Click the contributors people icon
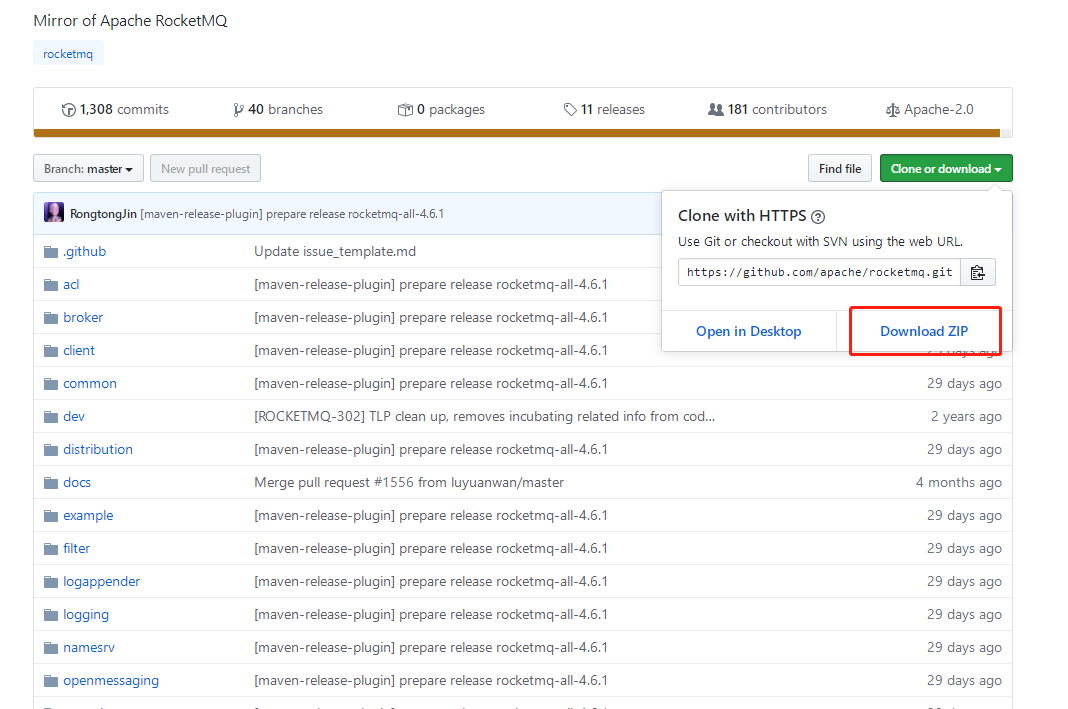 [715, 109]
